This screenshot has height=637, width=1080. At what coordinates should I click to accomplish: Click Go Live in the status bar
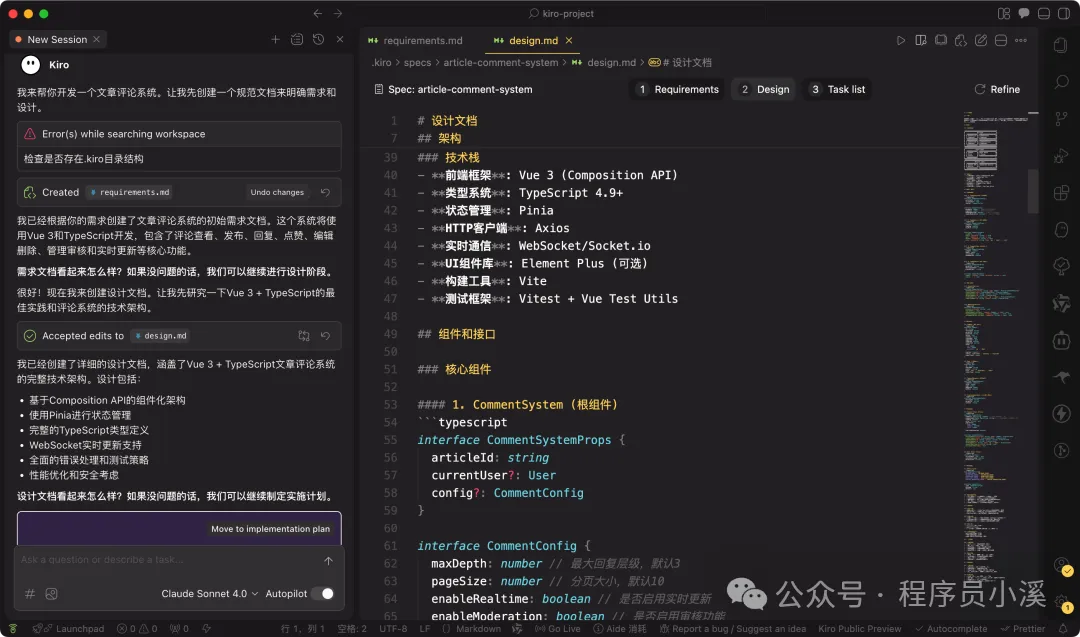coord(557,629)
